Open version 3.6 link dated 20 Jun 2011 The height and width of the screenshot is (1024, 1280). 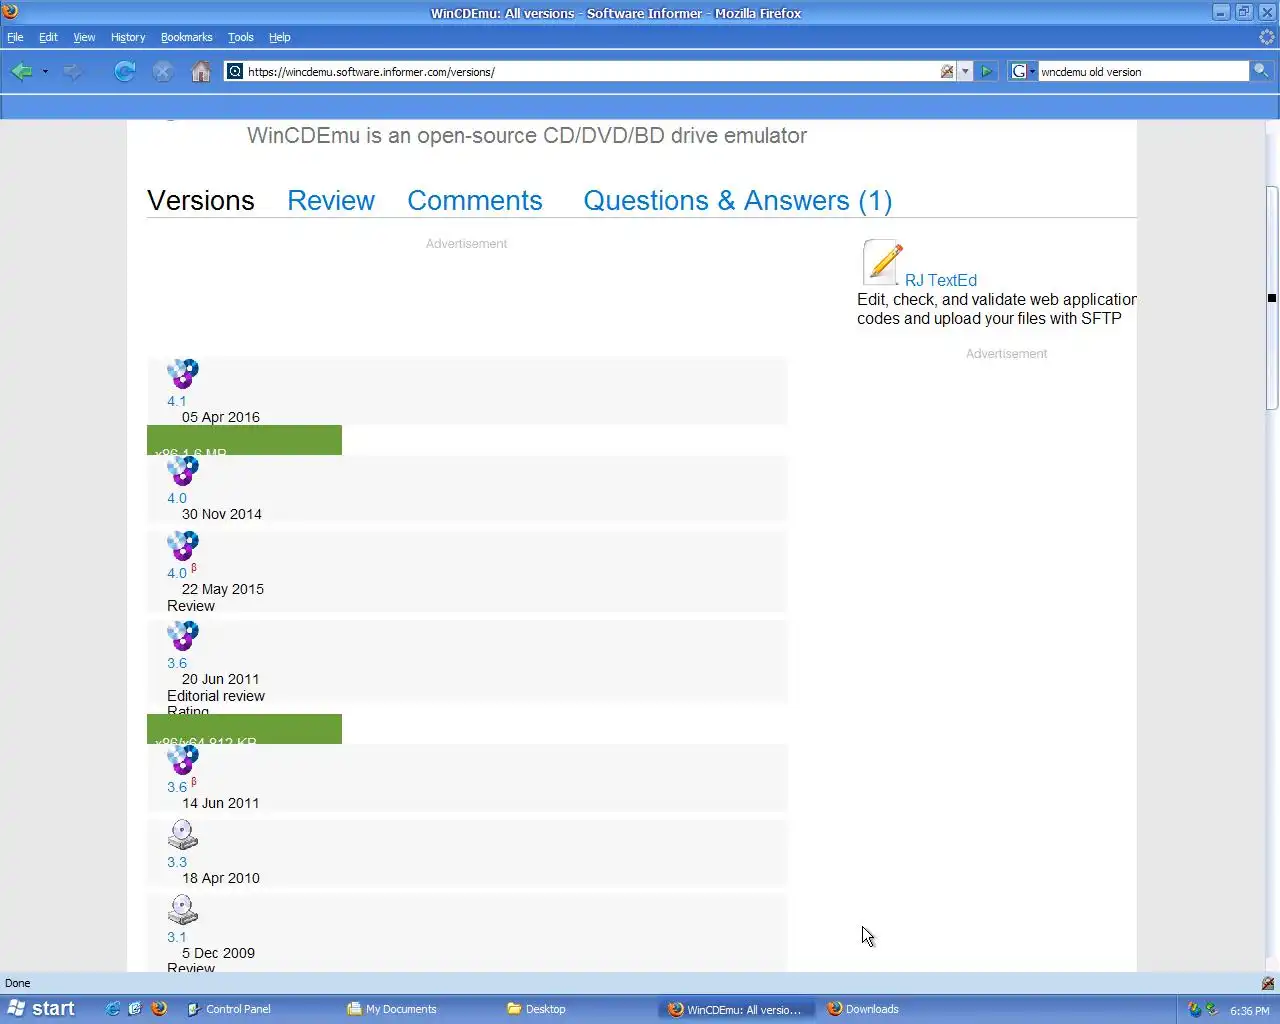177,663
